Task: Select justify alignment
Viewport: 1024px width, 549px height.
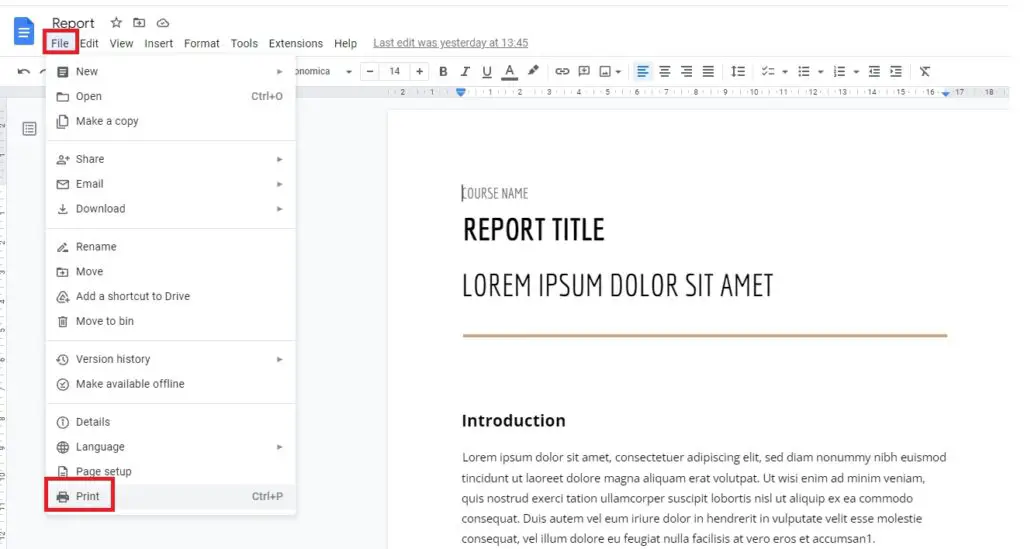Action: tap(708, 71)
